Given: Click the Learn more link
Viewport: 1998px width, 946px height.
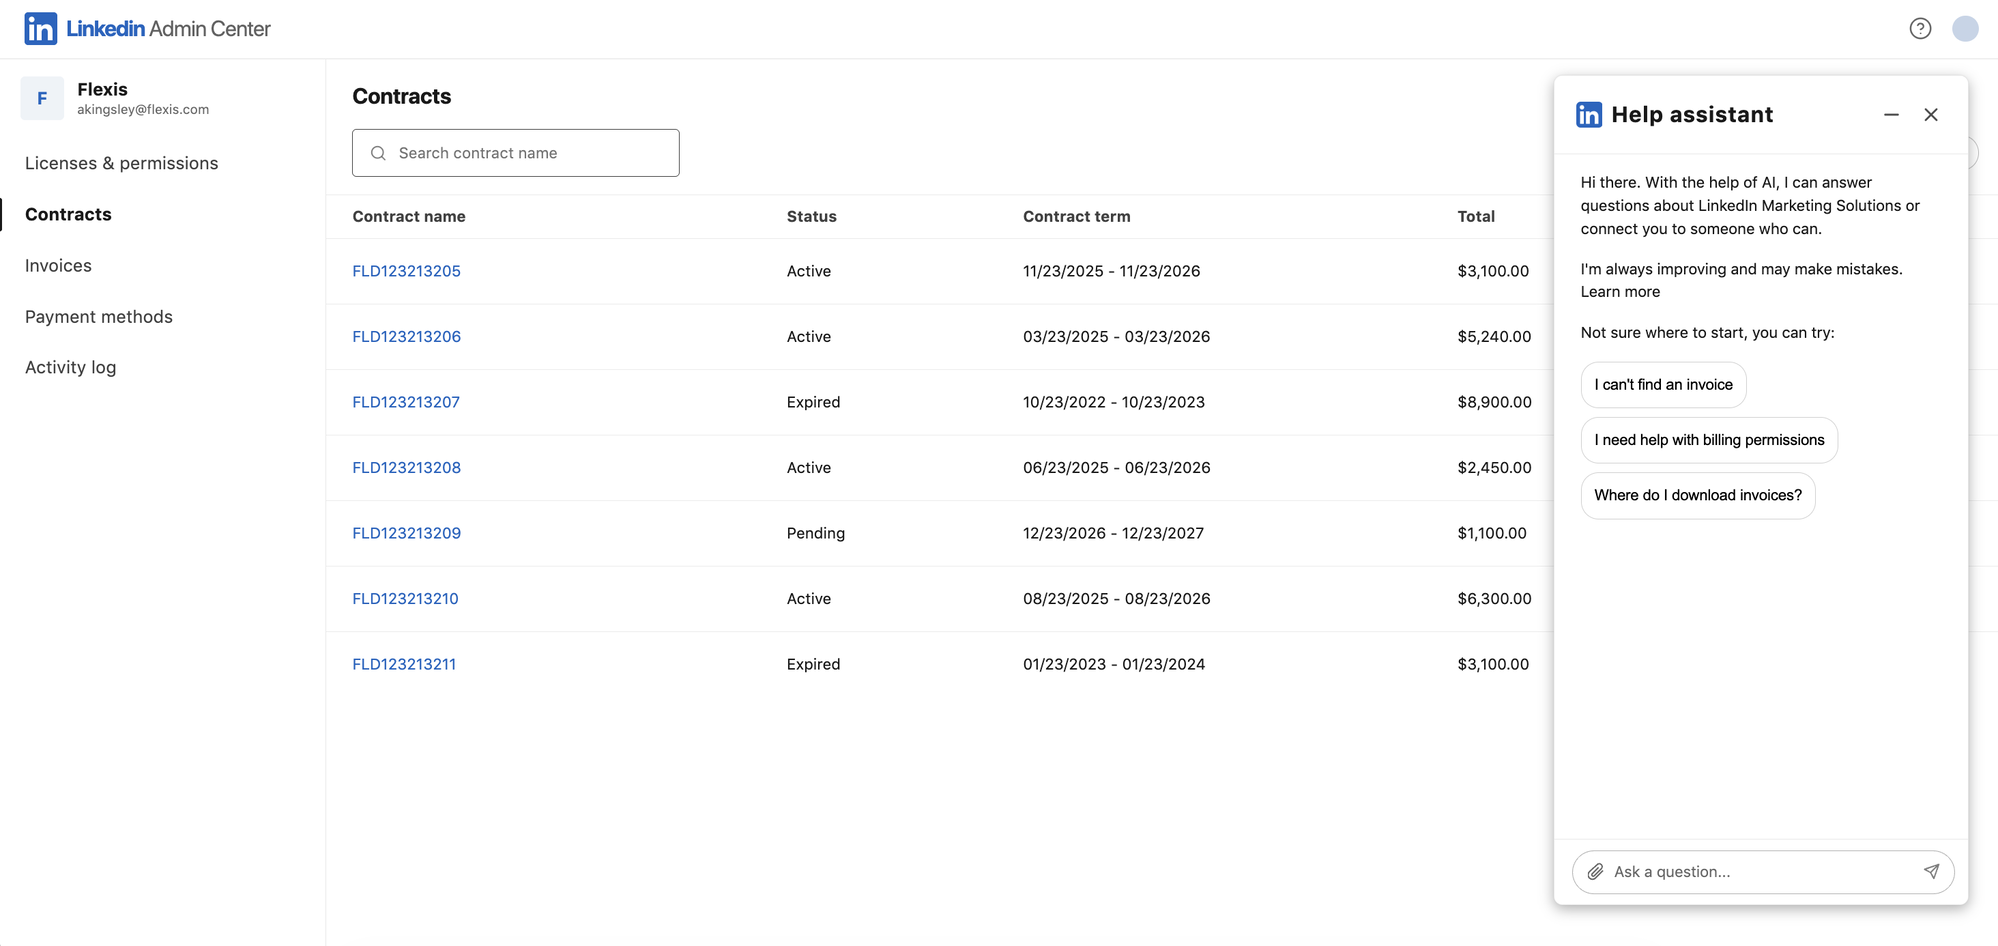Looking at the screenshot, I should [x=1620, y=292].
